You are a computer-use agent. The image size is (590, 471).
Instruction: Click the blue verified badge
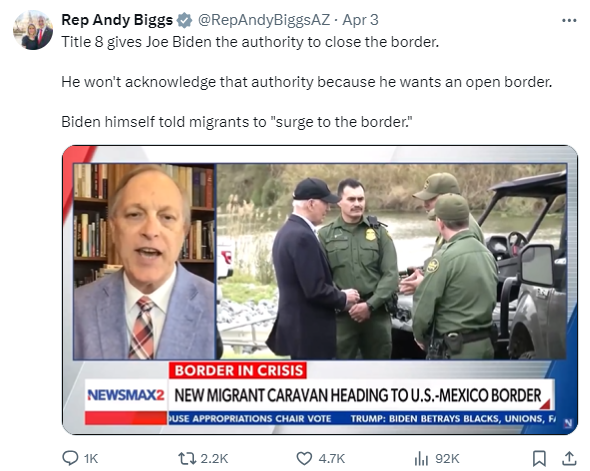point(184,20)
